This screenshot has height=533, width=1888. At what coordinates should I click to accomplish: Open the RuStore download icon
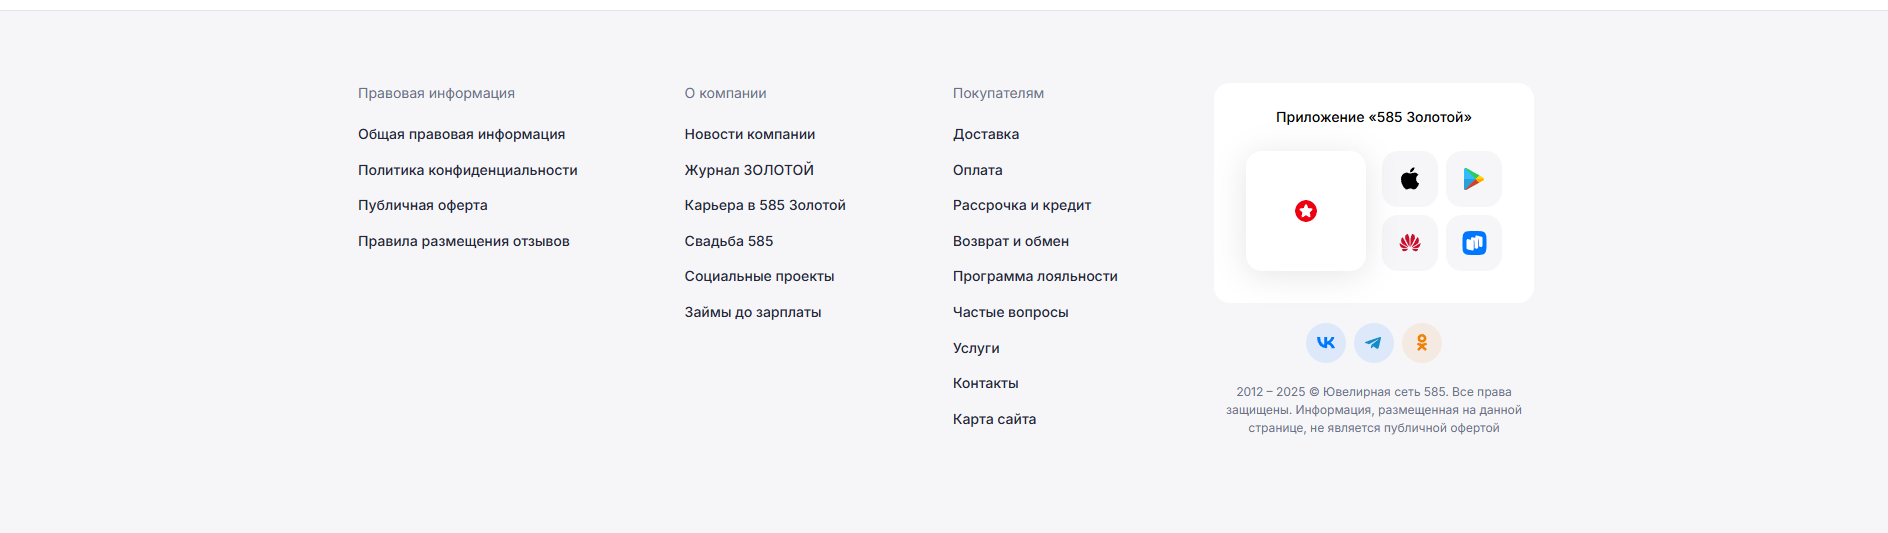(x=1474, y=243)
